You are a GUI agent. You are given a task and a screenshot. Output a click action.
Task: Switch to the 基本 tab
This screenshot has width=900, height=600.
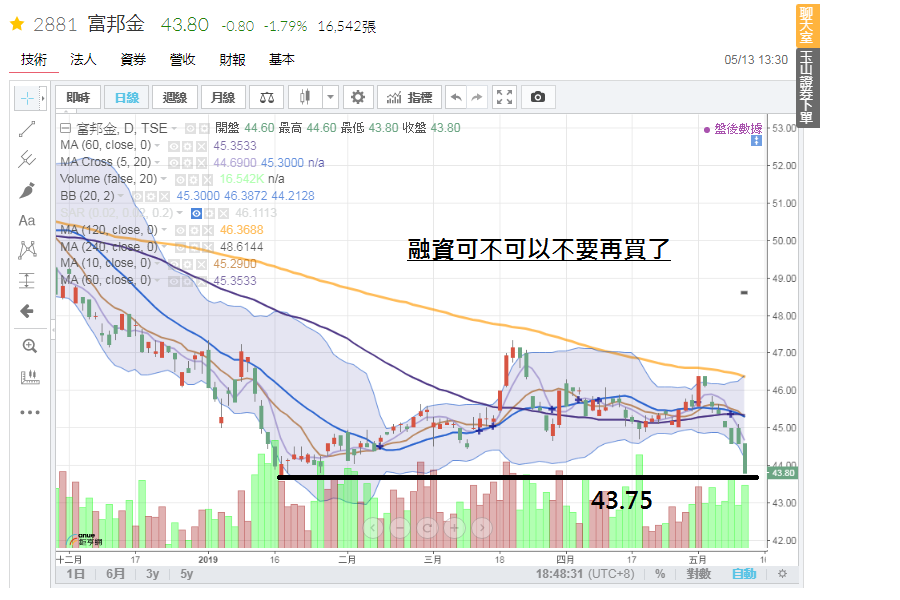tap(282, 60)
